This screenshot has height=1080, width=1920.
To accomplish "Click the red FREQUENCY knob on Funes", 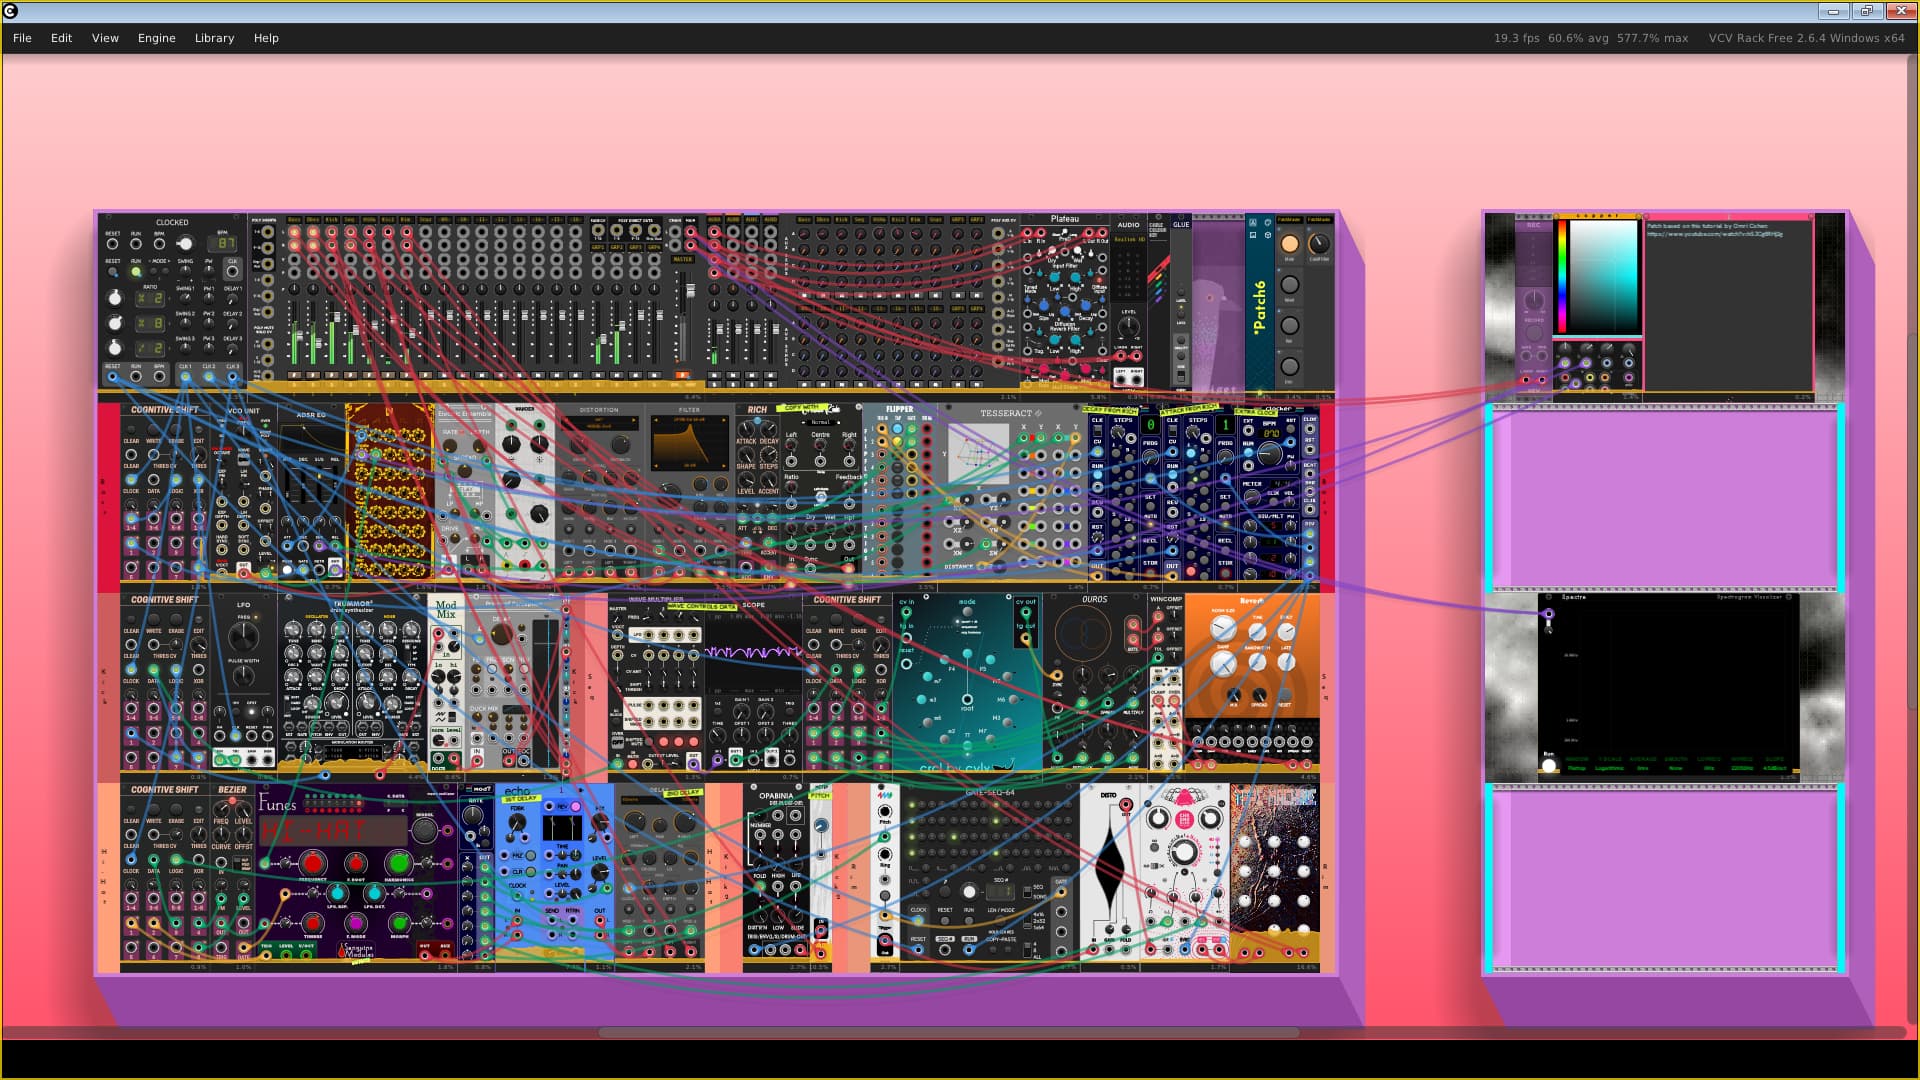I will [x=313, y=863].
